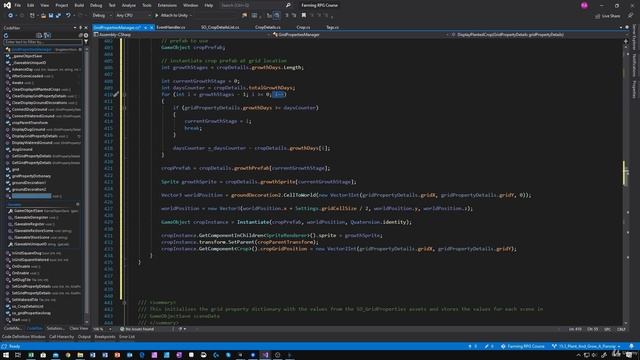Open the Breakpoints tab
This screenshot has width=640, height=360.
click(x=105, y=337)
